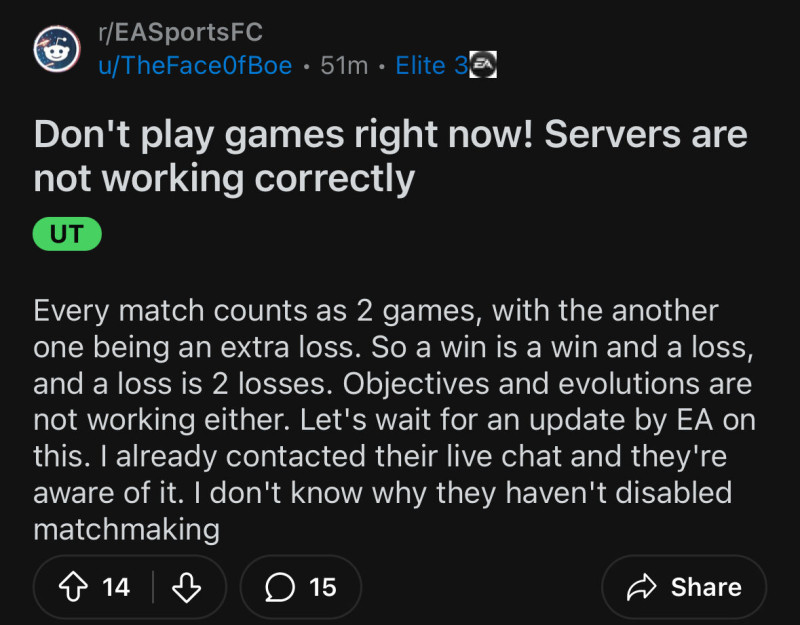This screenshot has height=625, width=800.
Task: Click the comment count showing 15
Action: point(322,587)
